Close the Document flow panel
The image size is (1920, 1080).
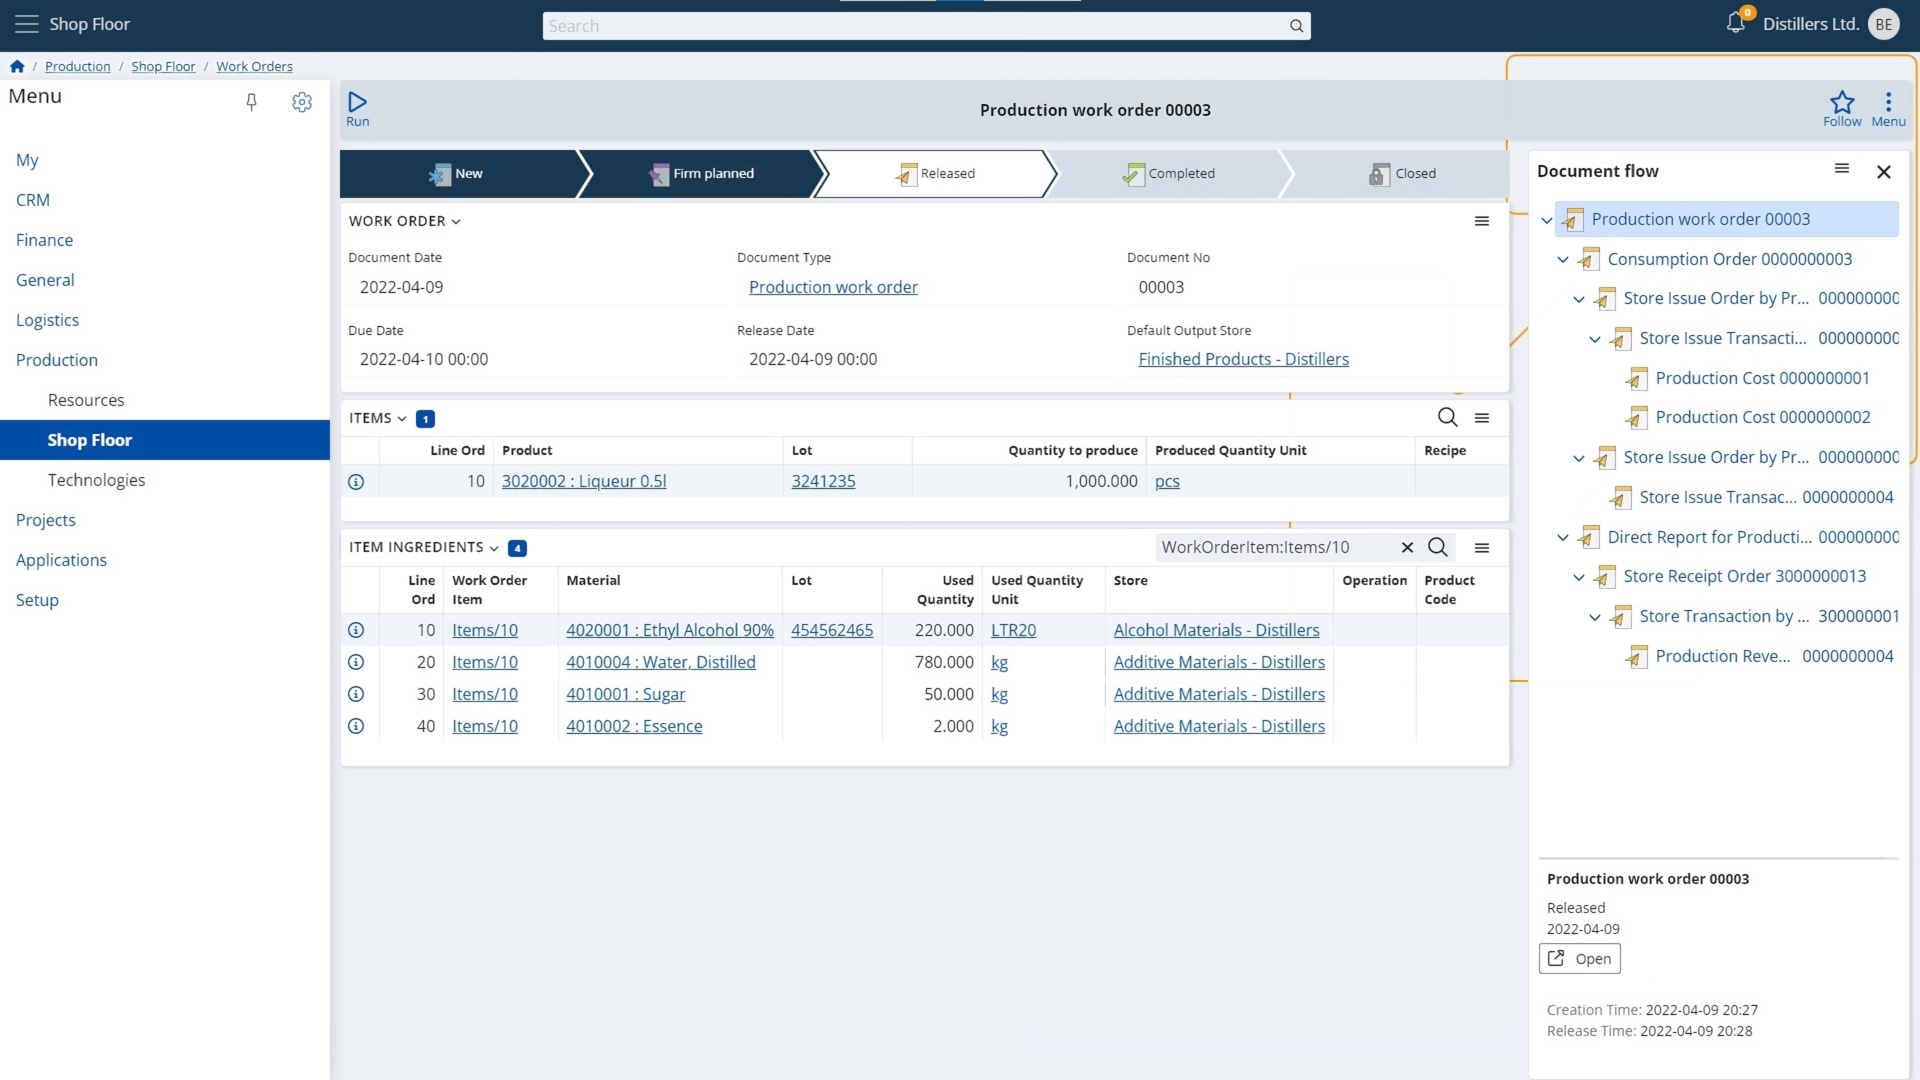[1884, 171]
